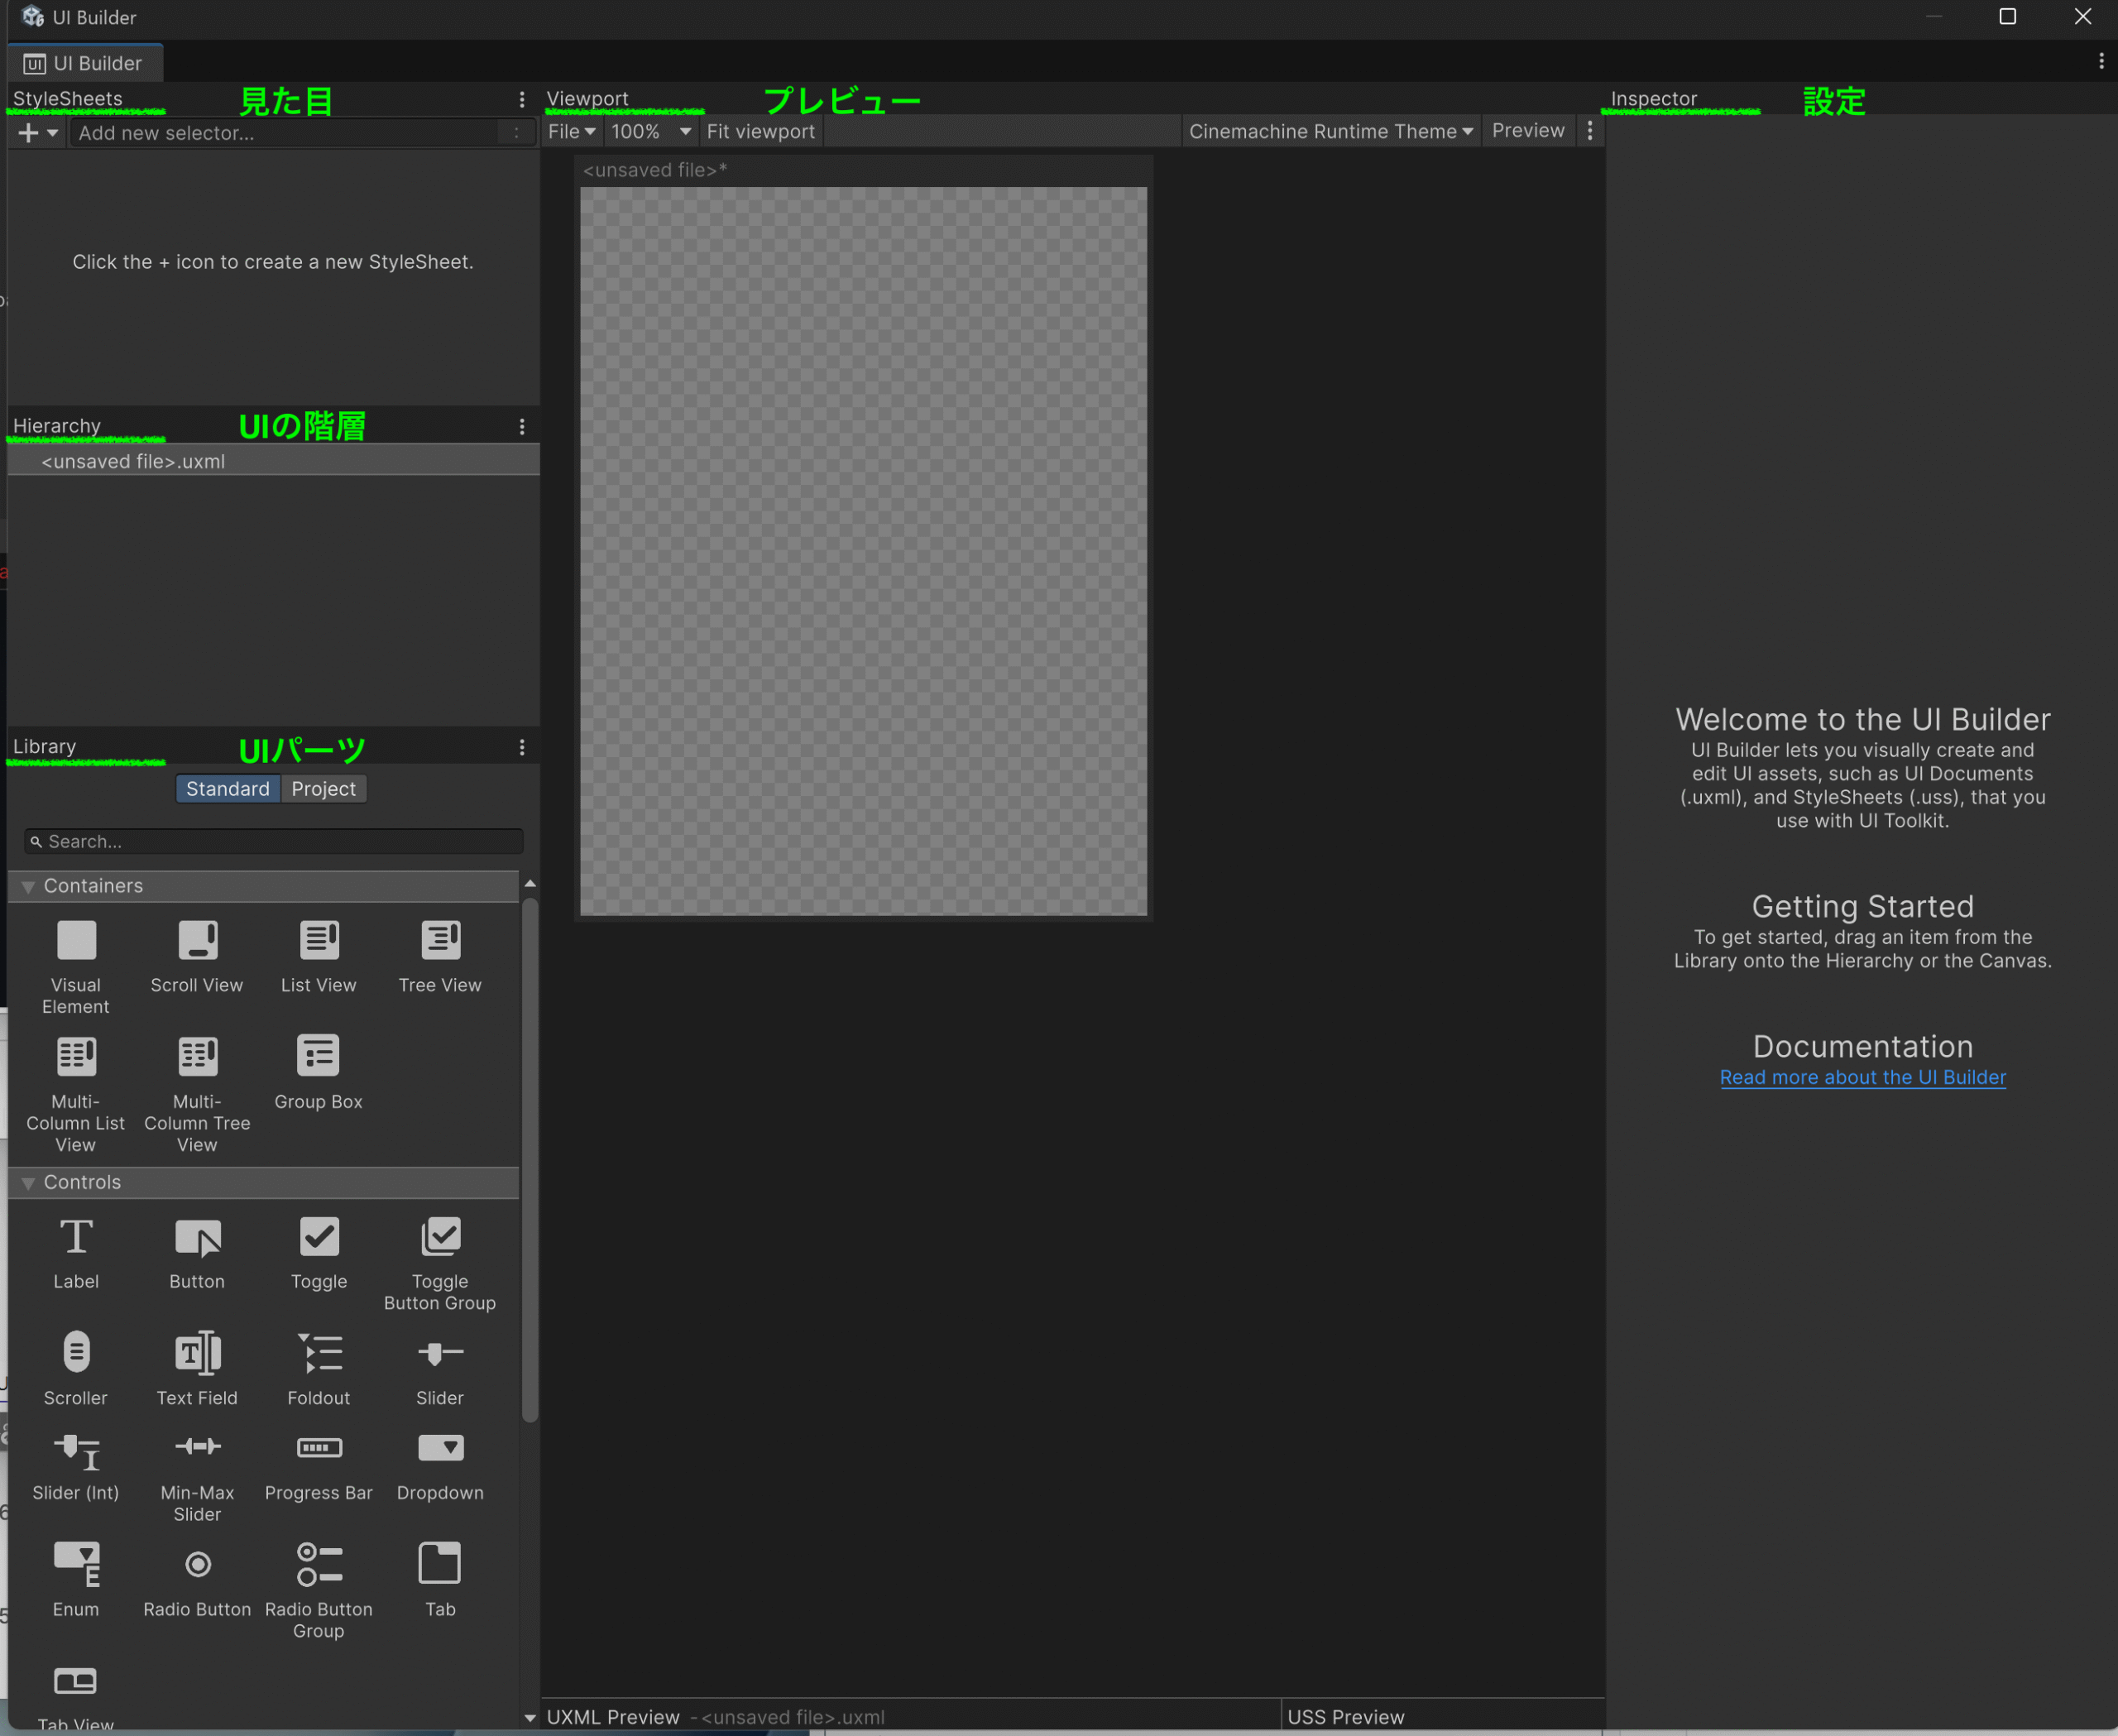
Task: Open the 100% zoom dropdown
Action: [651, 131]
